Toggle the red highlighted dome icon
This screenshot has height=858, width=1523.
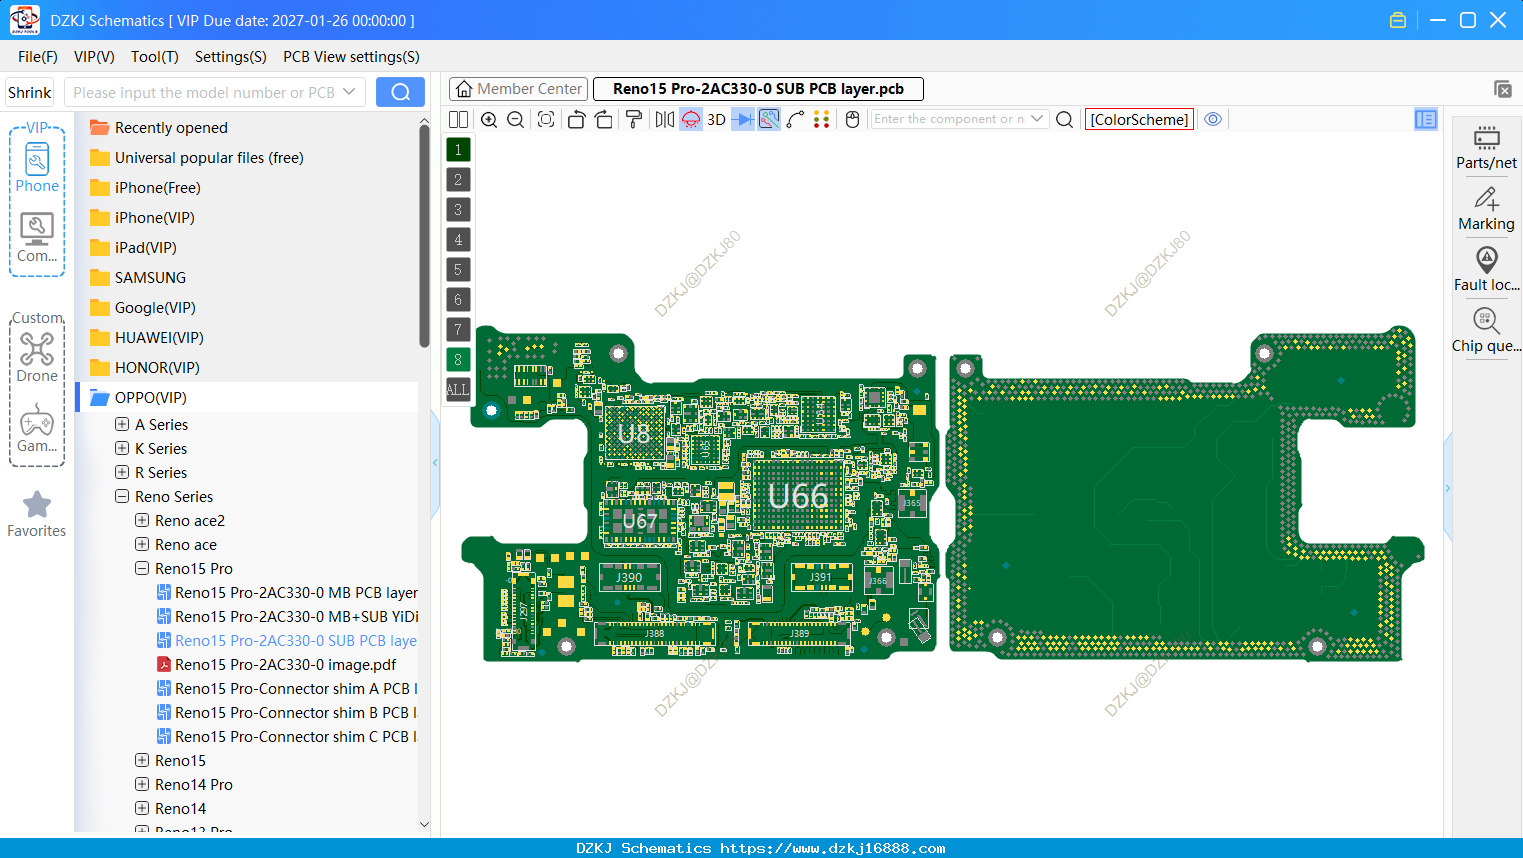pos(691,120)
